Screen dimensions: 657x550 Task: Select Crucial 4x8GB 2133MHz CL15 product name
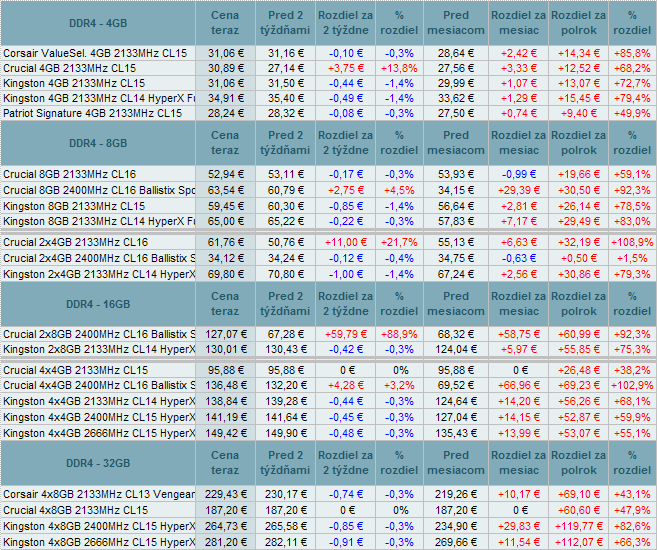point(75,510)
